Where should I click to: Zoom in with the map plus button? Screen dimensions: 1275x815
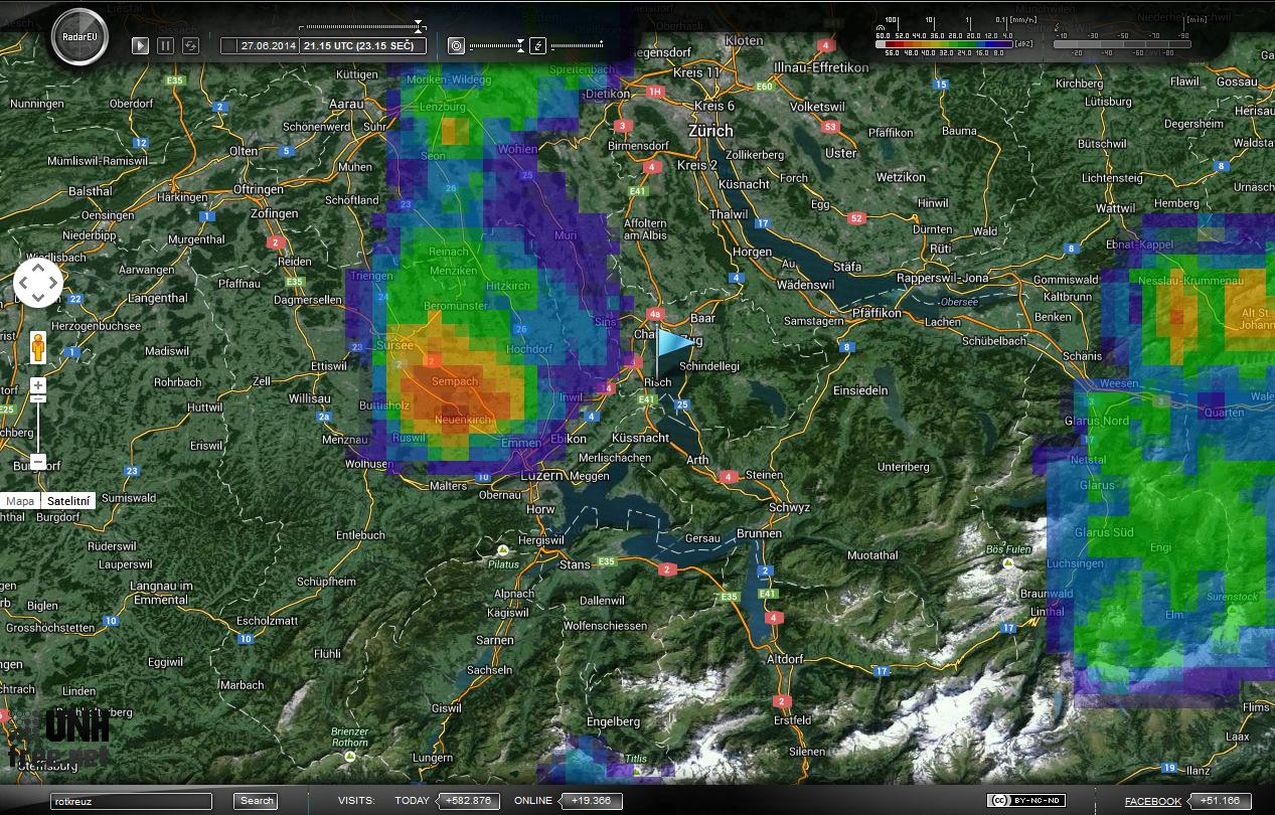click(x=38, y=385)
